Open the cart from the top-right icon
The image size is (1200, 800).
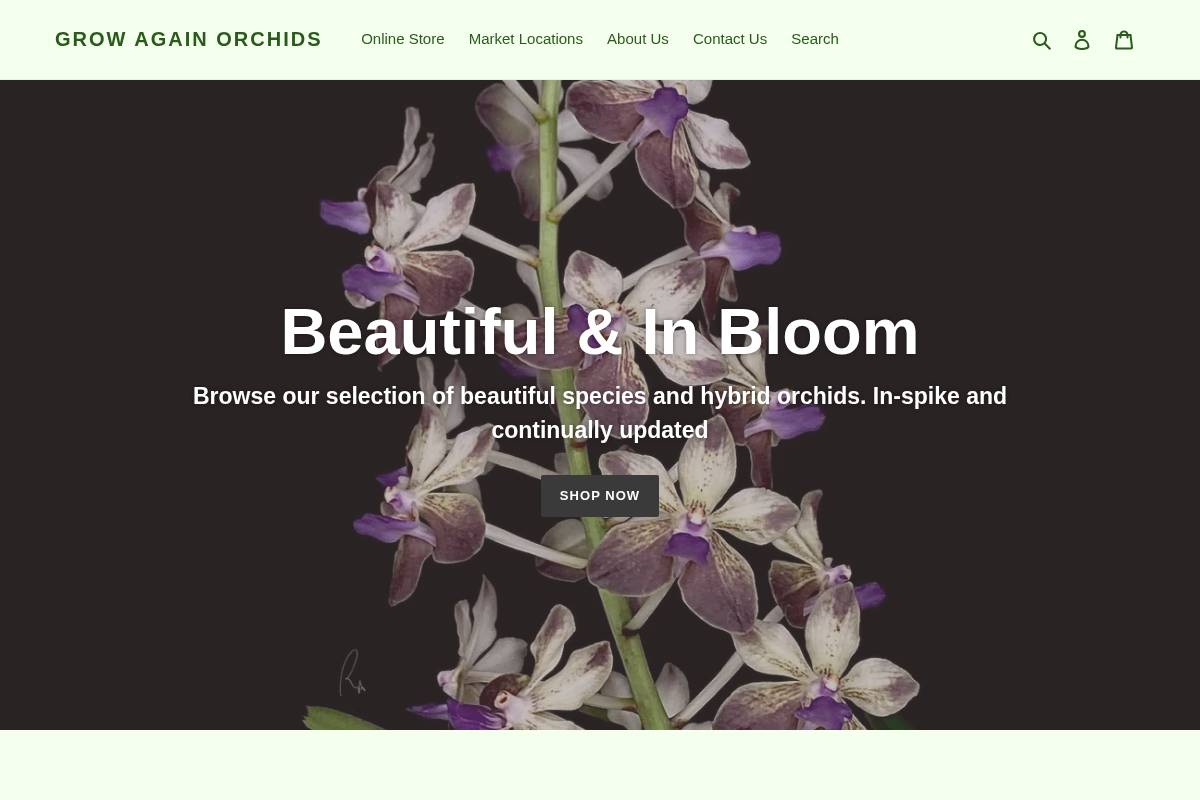1124,39
